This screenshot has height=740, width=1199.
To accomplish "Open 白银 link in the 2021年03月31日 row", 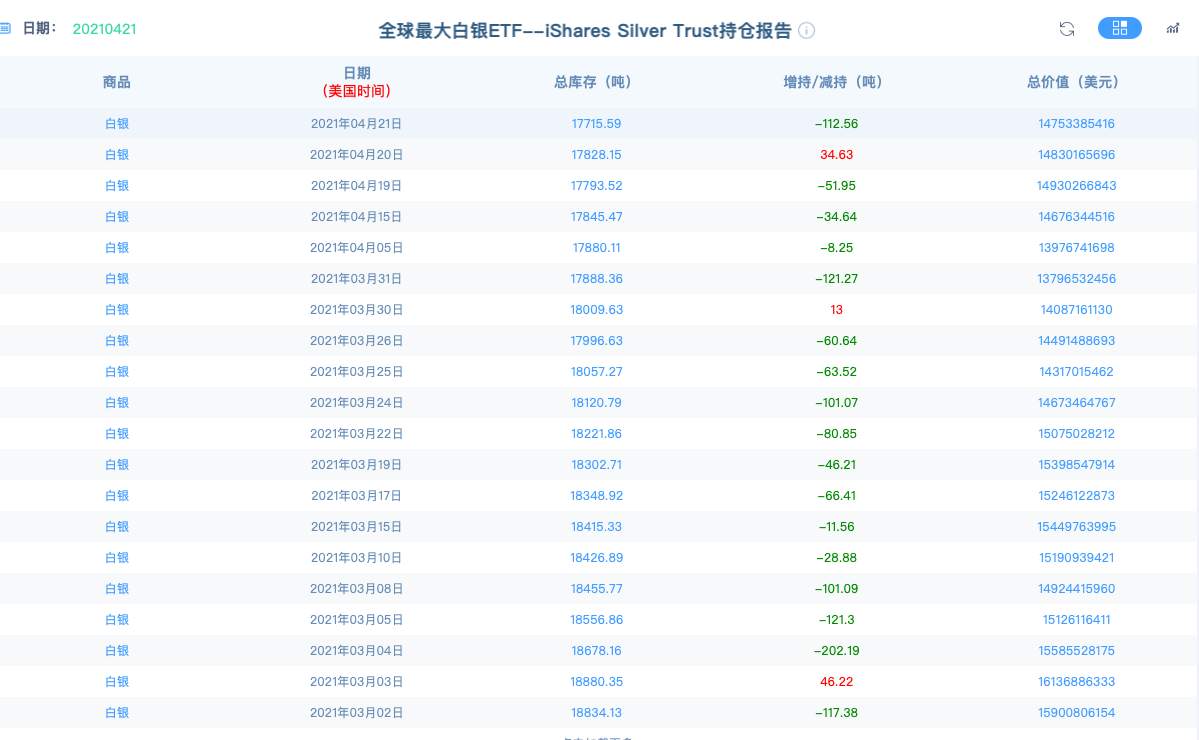I will [117, 278].
